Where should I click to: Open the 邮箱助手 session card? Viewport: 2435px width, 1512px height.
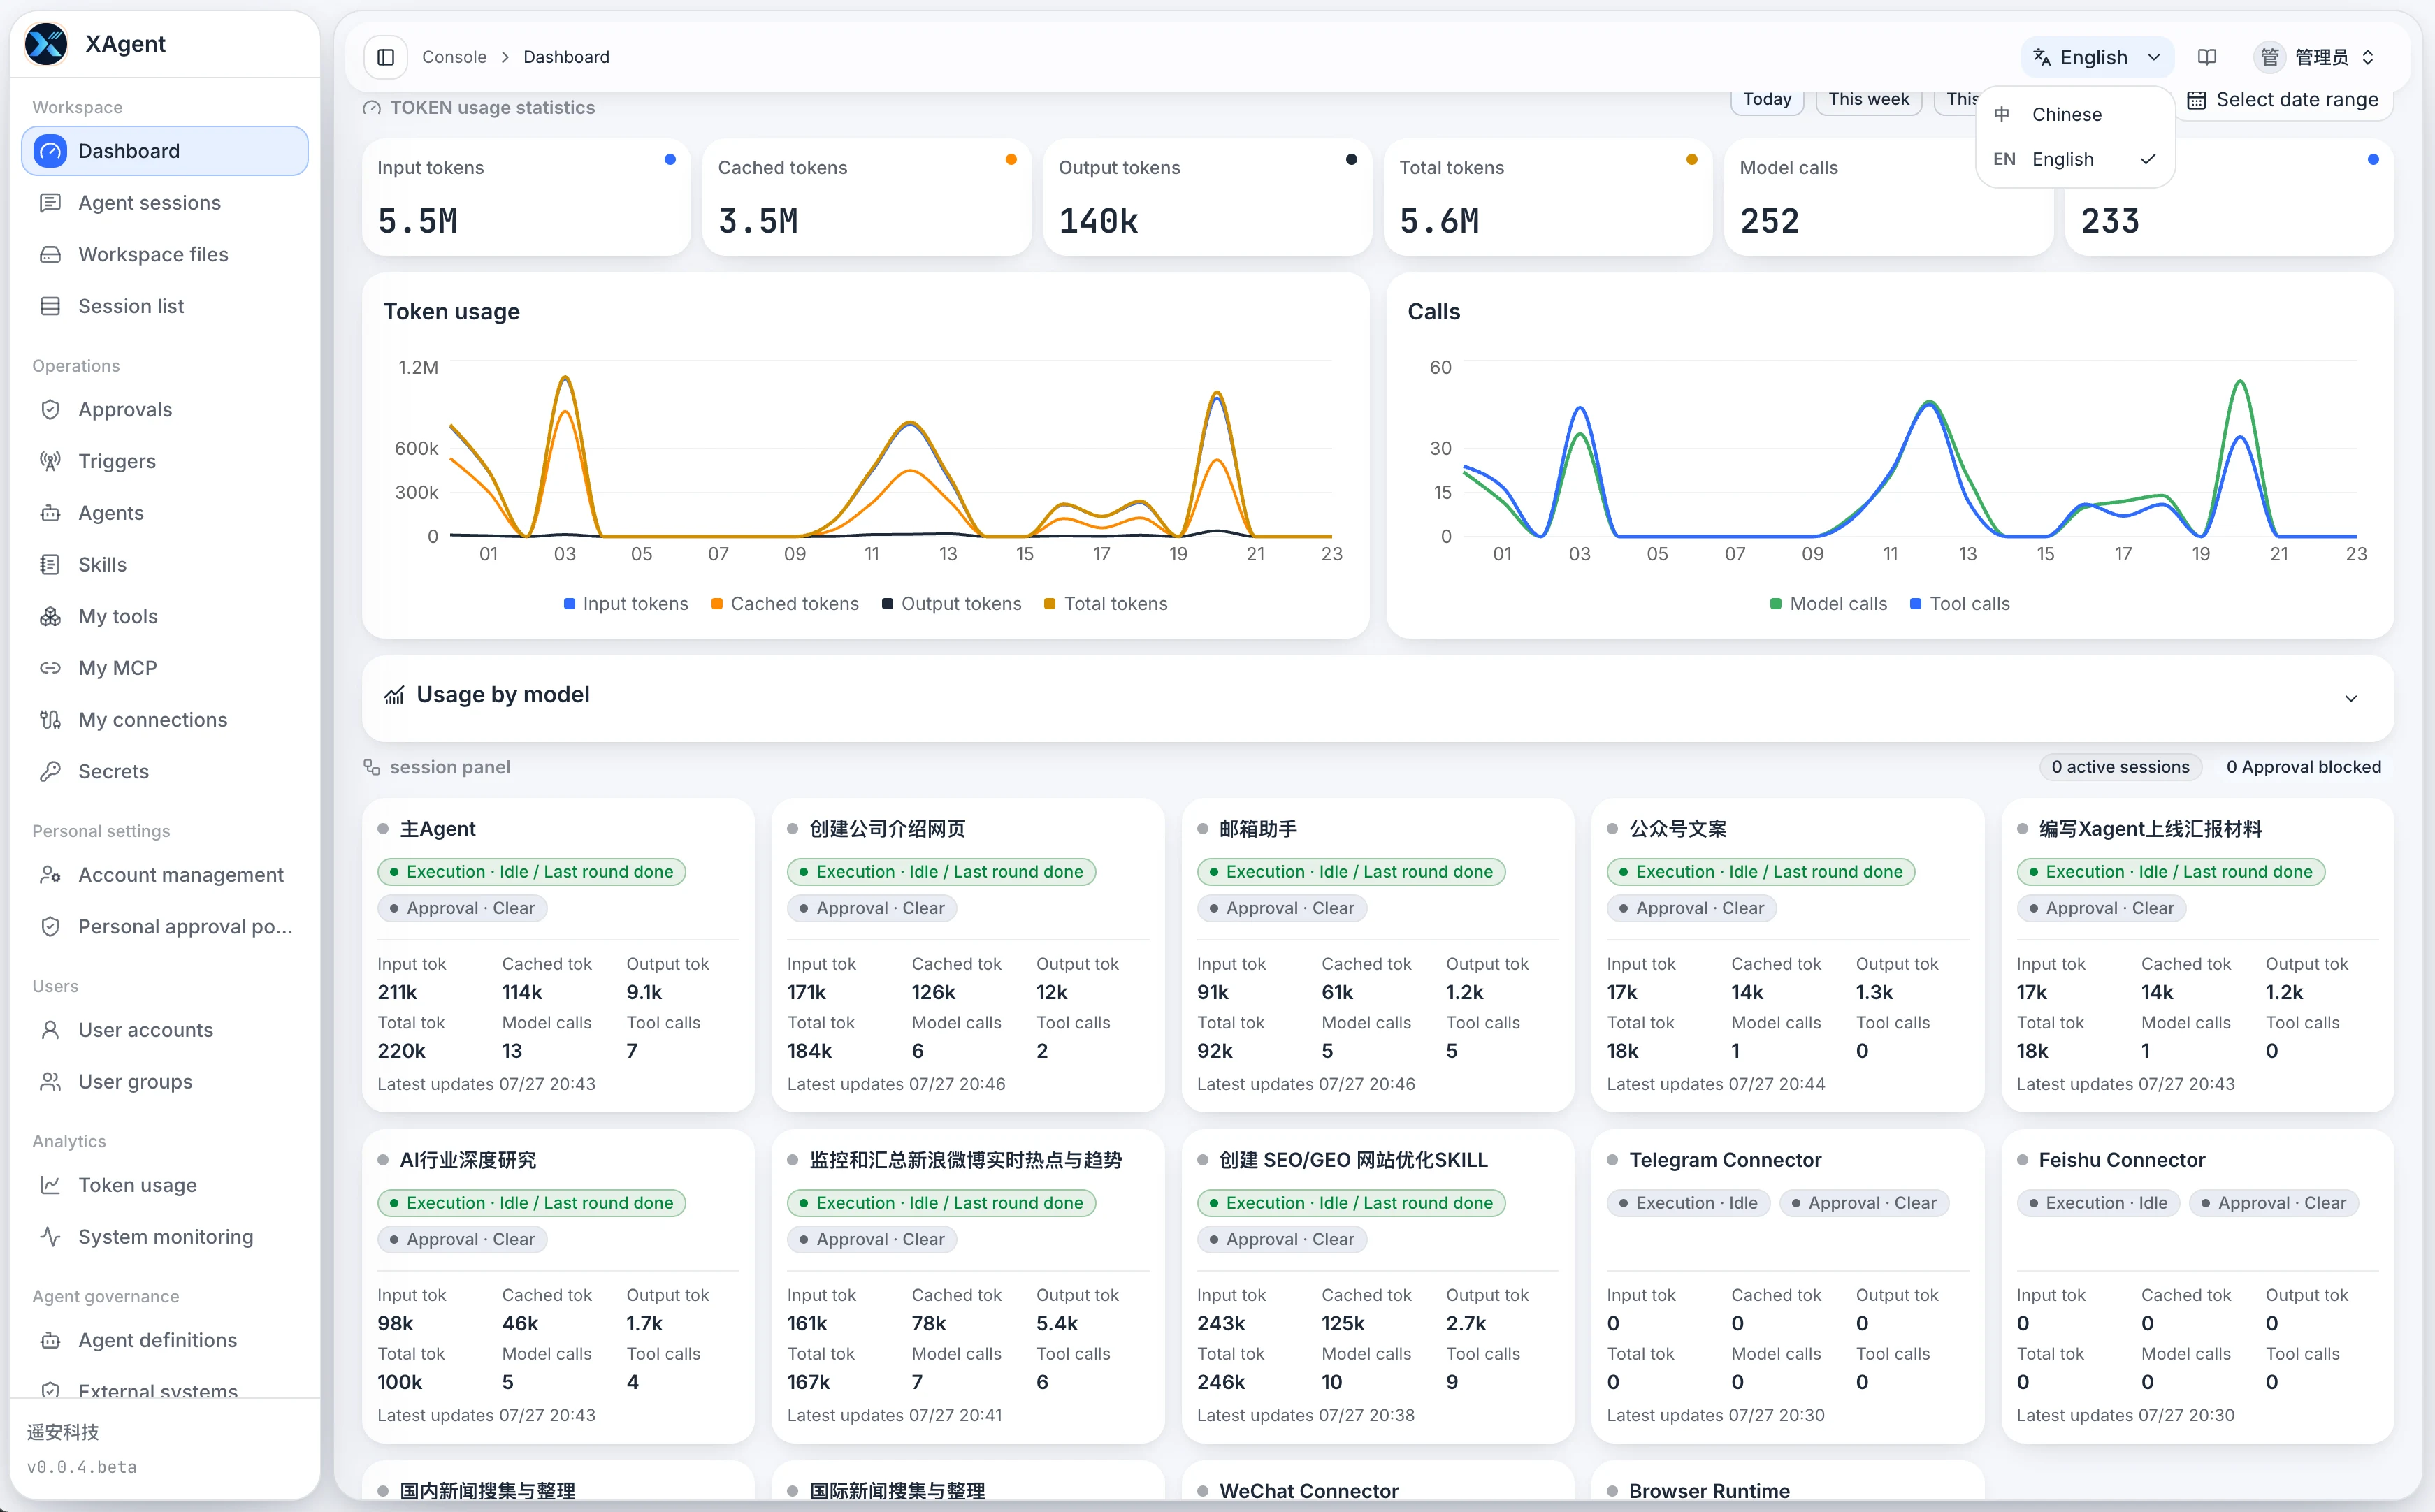(1378, 955)
